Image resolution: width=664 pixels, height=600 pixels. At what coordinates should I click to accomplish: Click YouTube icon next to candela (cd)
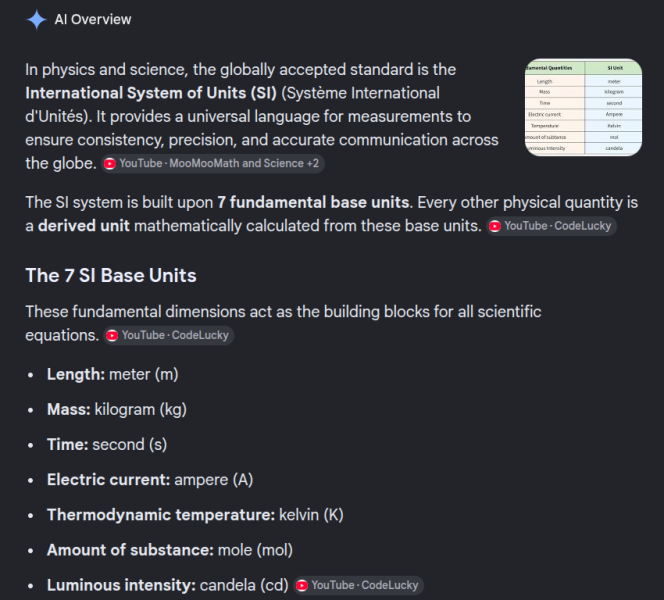[x=302, y=585]
